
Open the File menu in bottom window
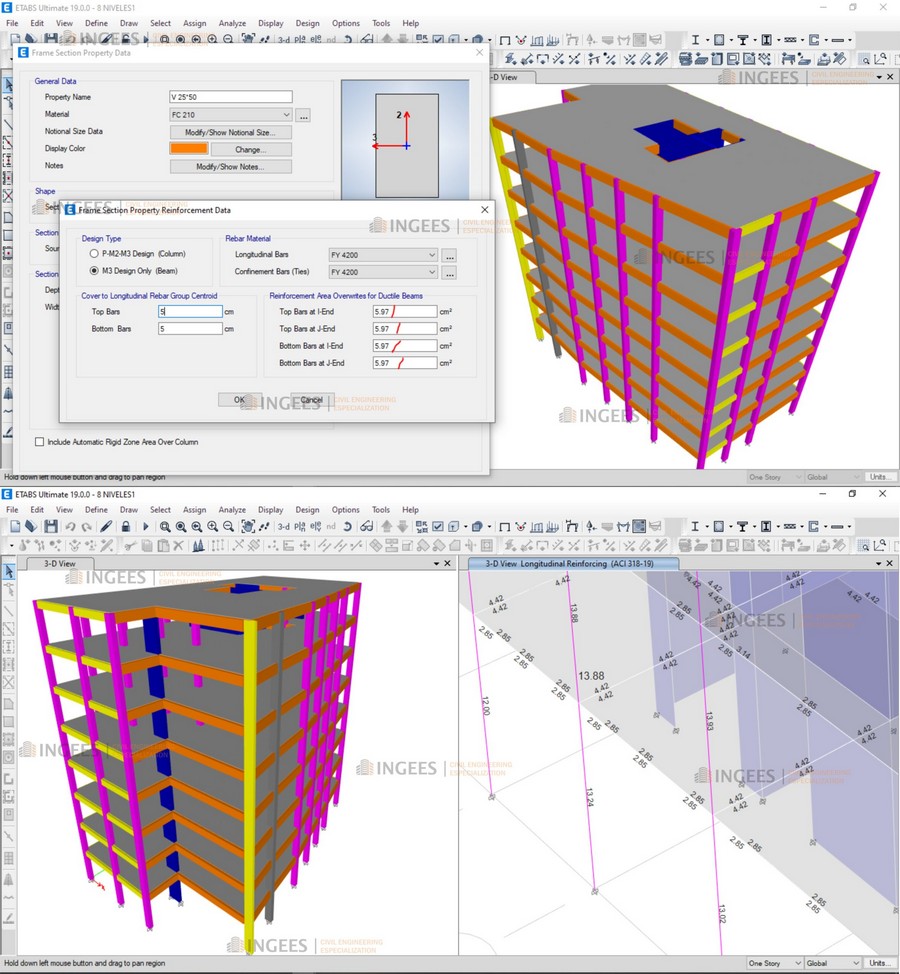pos(12,509)
